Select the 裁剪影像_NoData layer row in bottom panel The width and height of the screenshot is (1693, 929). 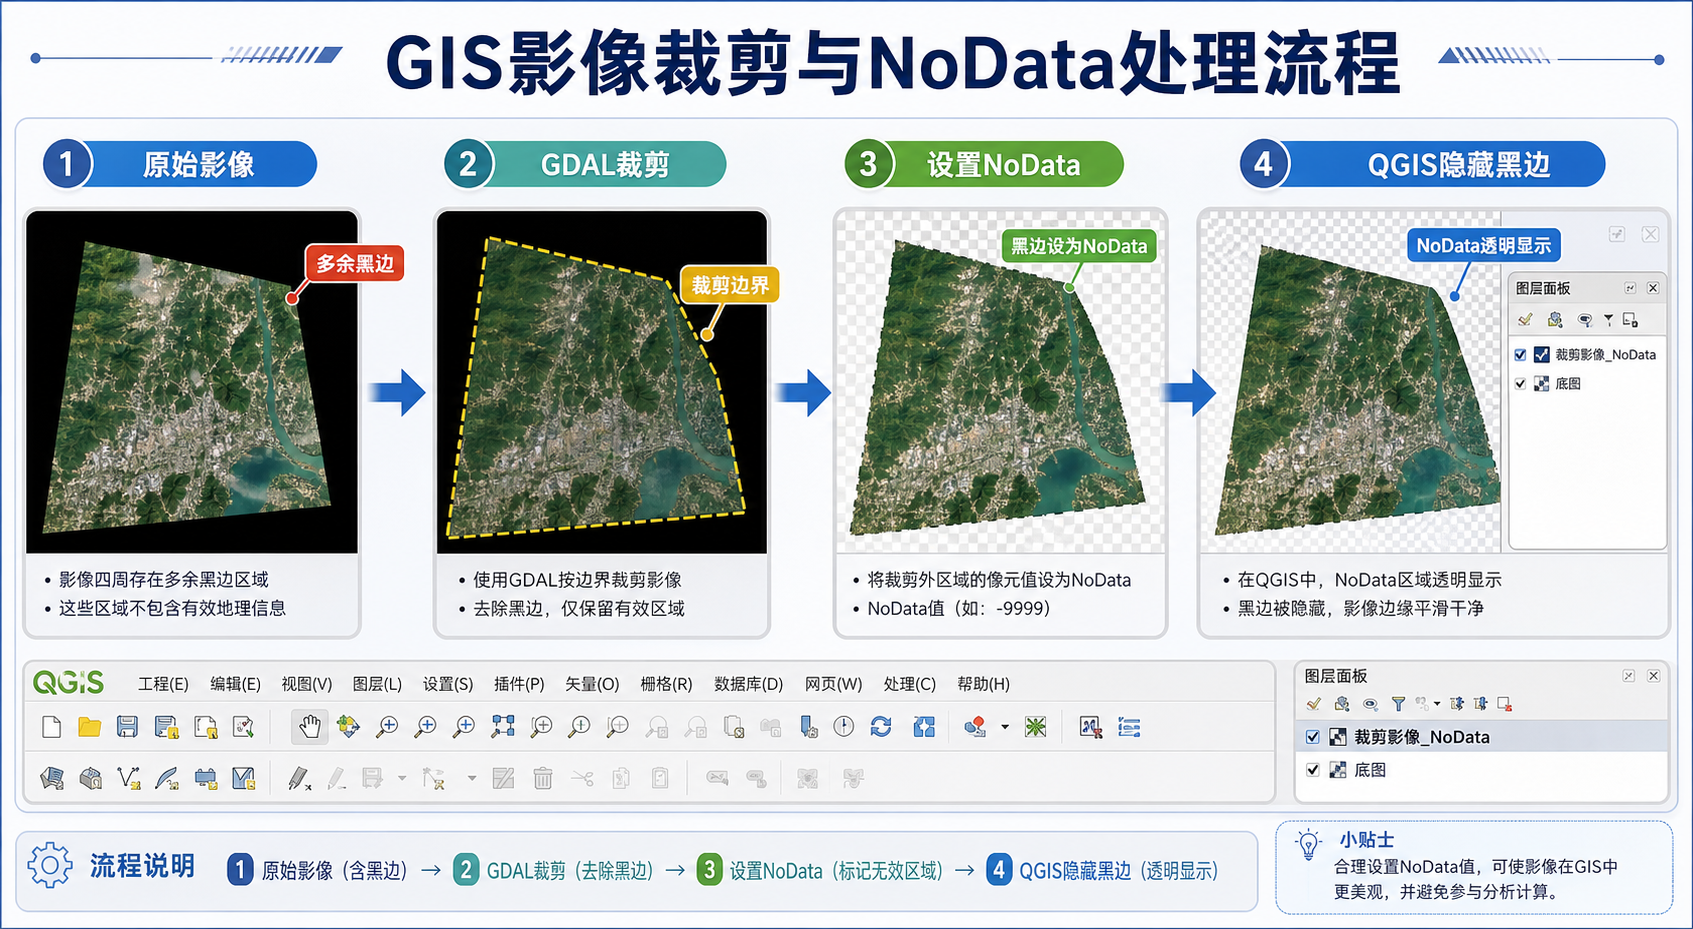1481,737
